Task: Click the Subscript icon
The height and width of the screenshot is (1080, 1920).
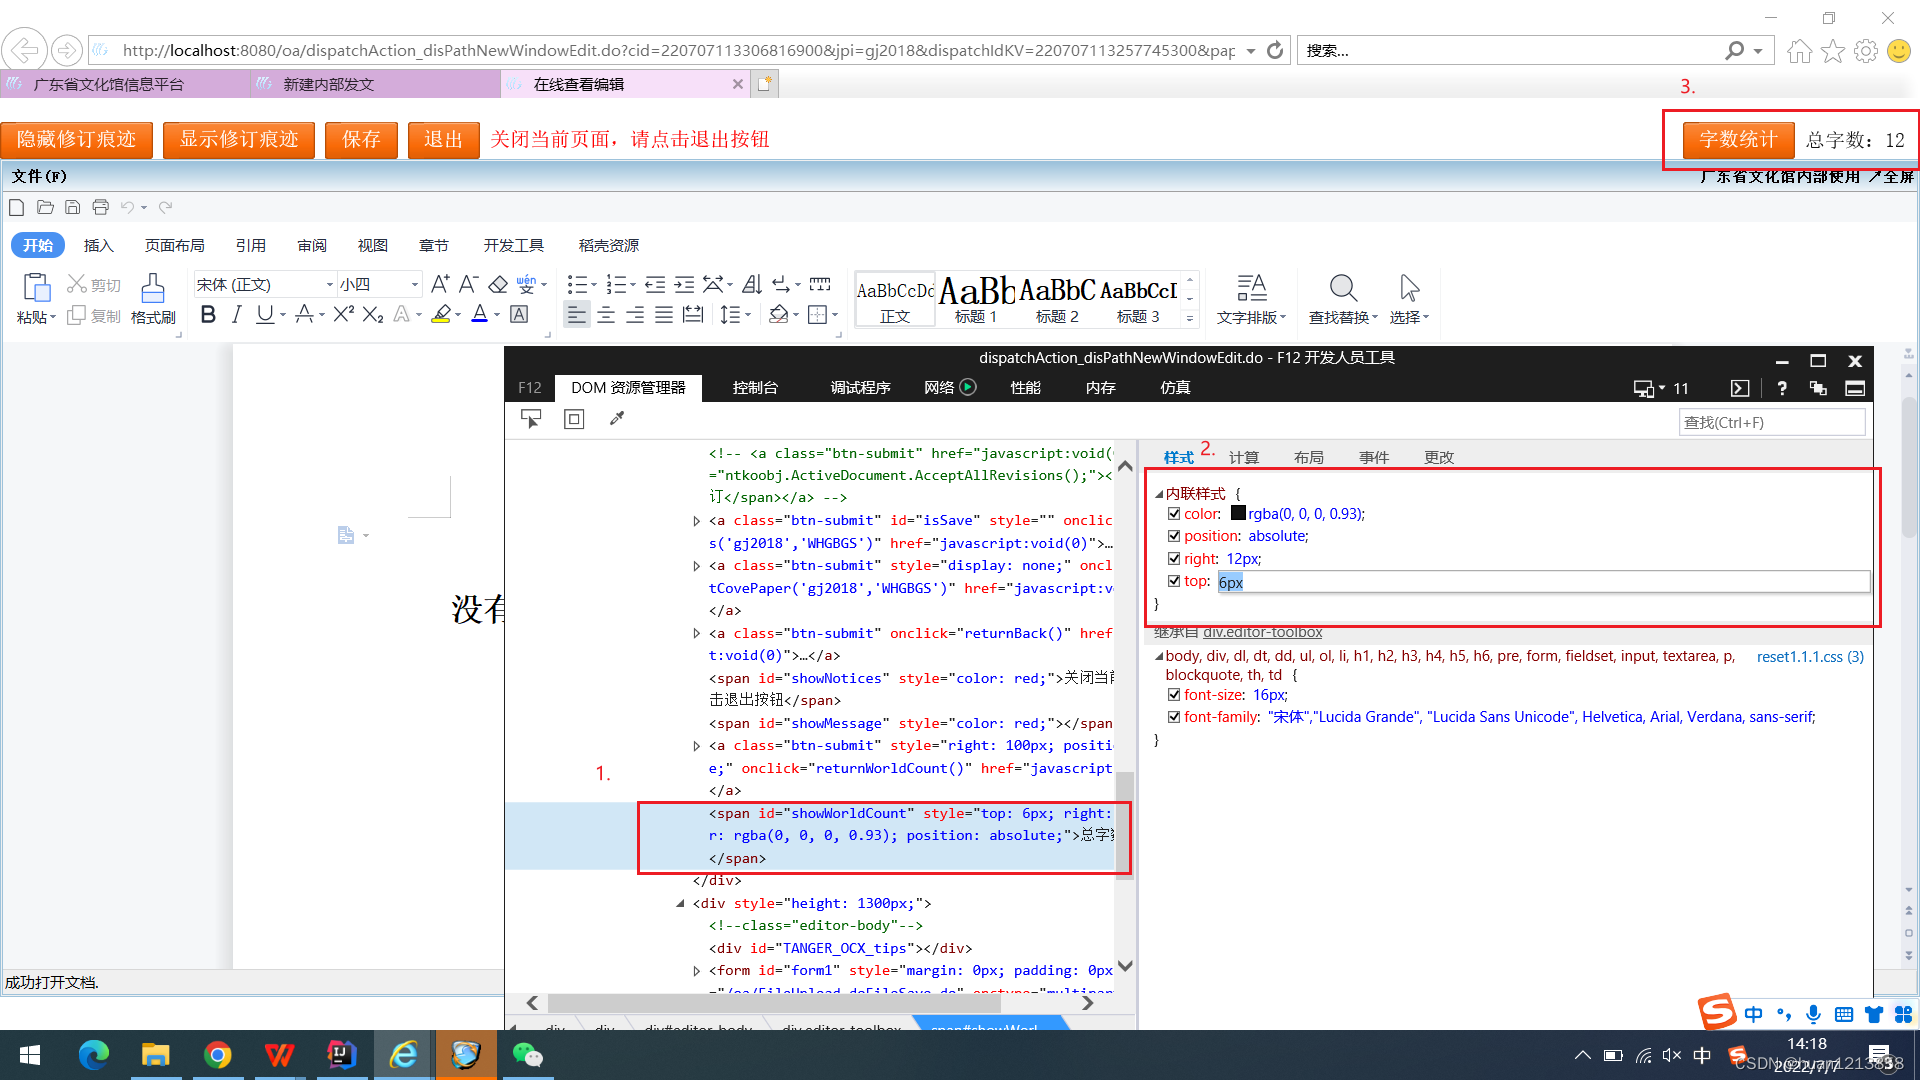Action: 373,315
